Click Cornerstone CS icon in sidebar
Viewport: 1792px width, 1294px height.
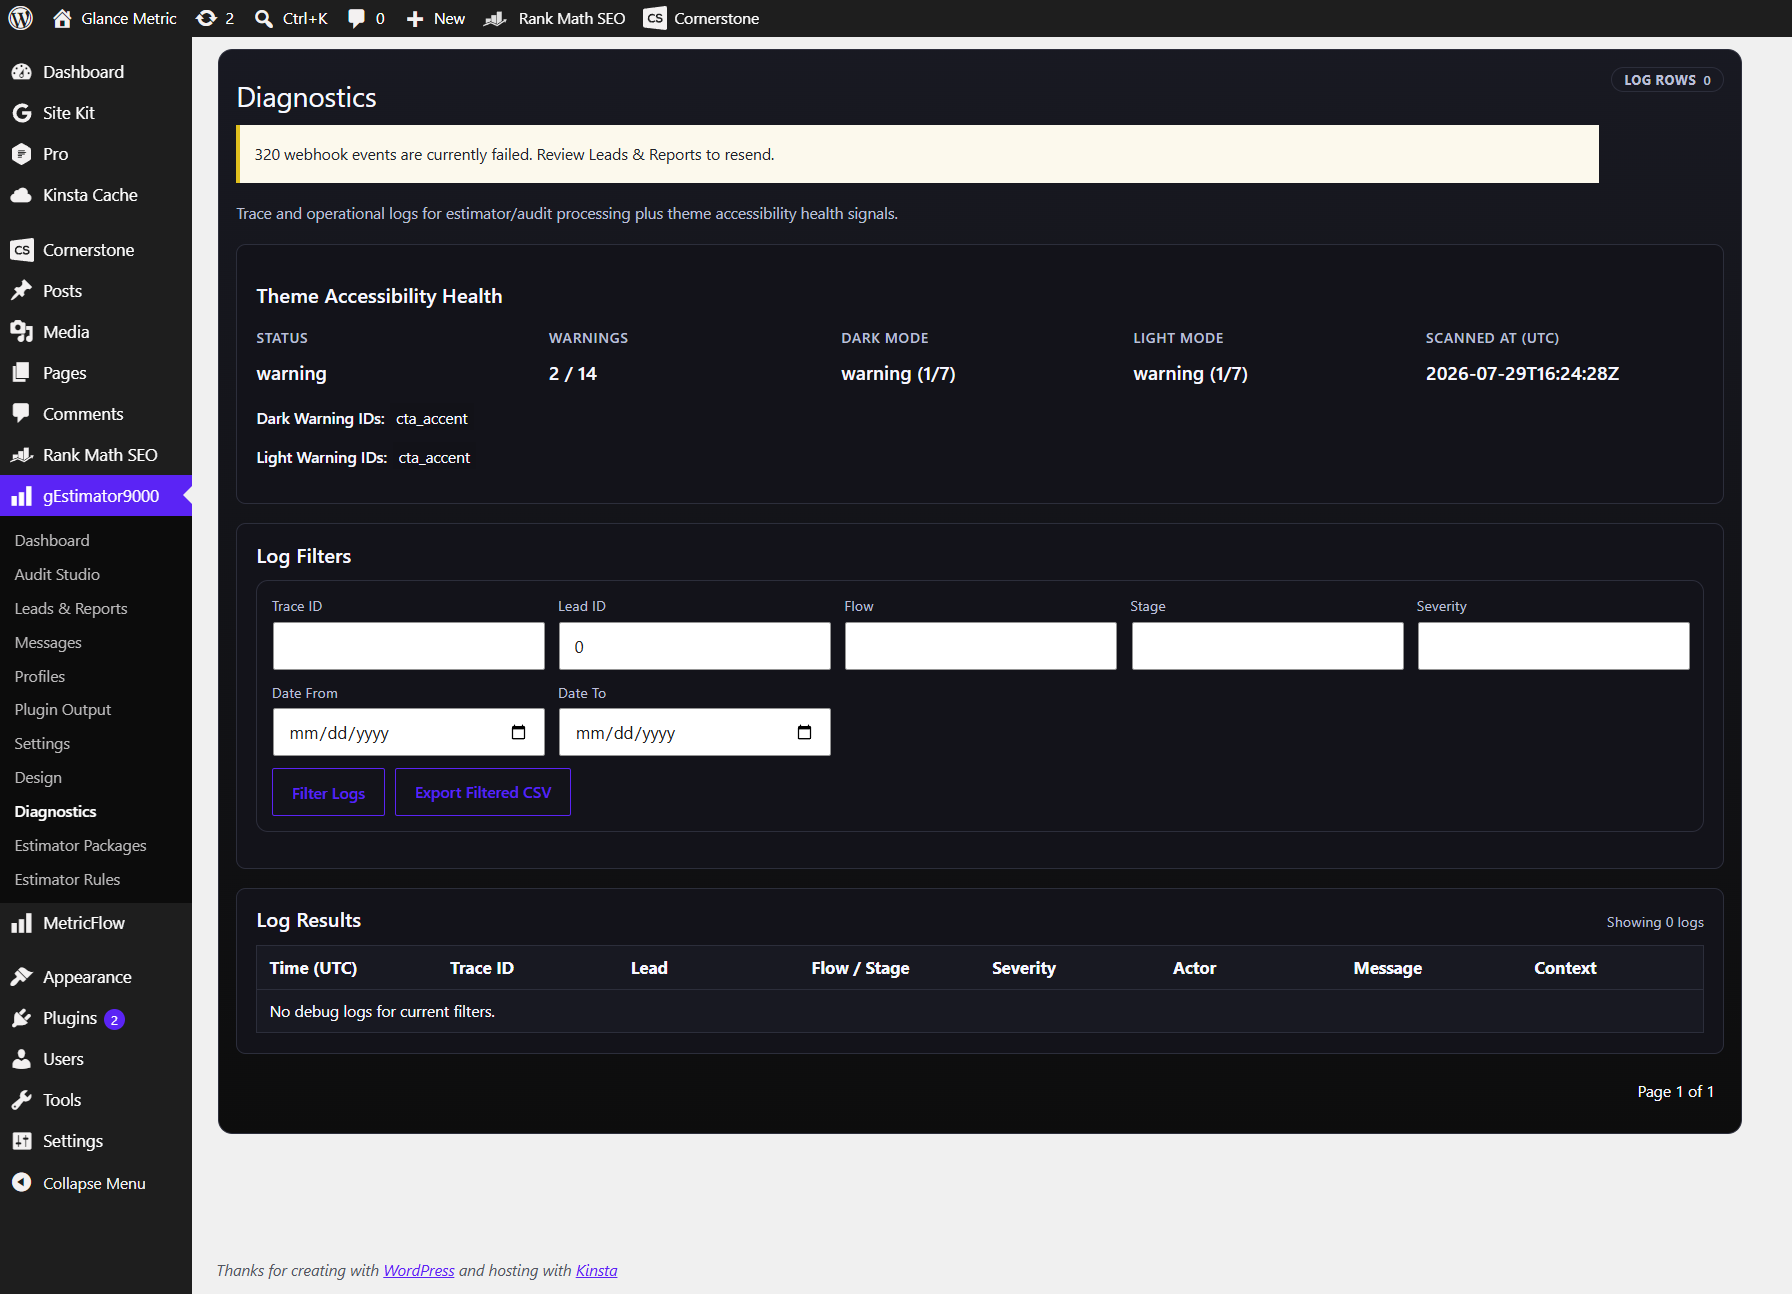[x=21, y=250]
